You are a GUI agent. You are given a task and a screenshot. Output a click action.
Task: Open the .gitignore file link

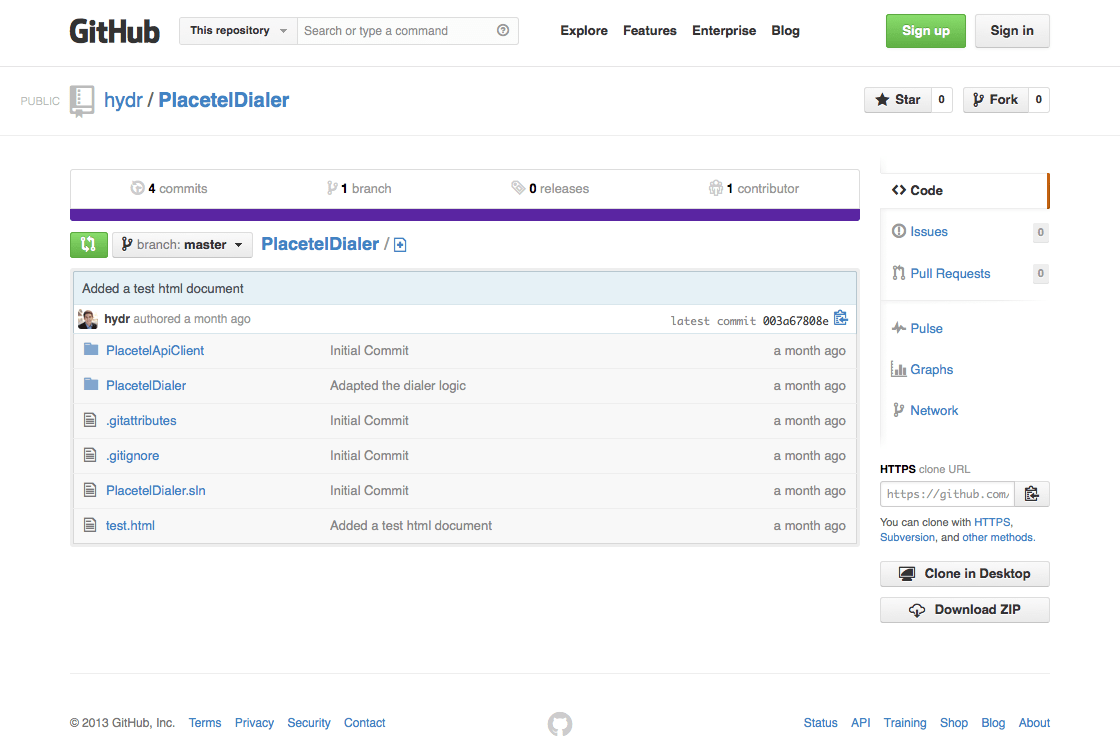tap(132, 456)
